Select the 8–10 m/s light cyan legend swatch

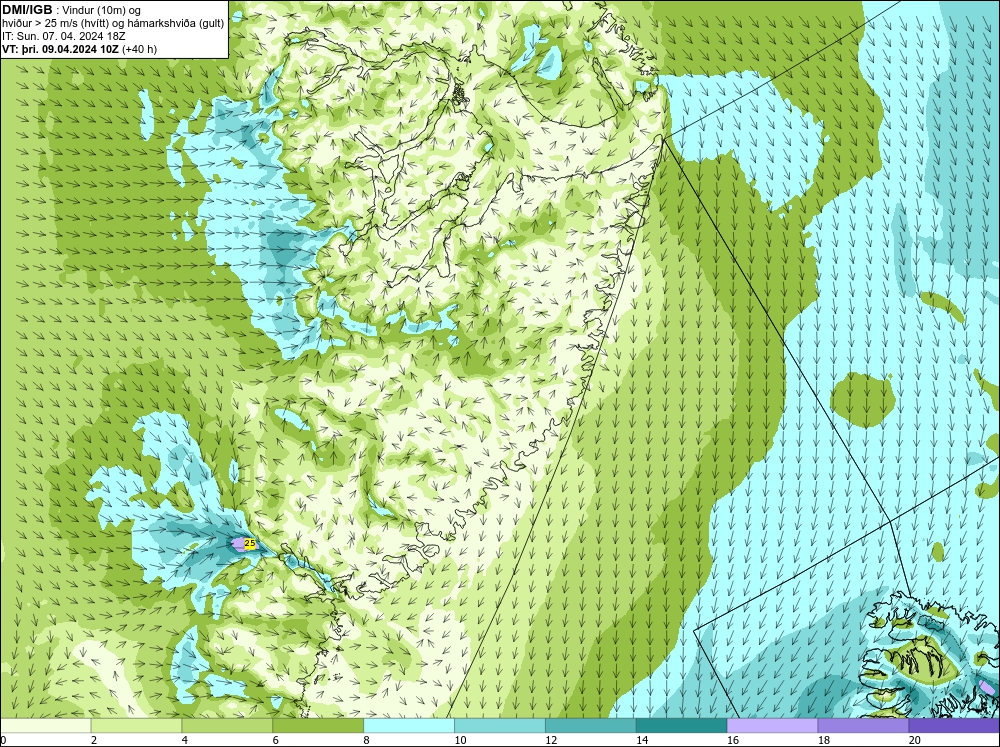409,725
